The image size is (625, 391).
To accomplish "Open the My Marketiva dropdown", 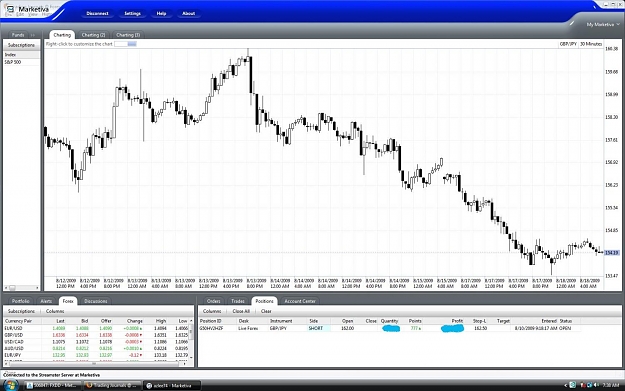I will pyautogui.click(x=603, y=25).
